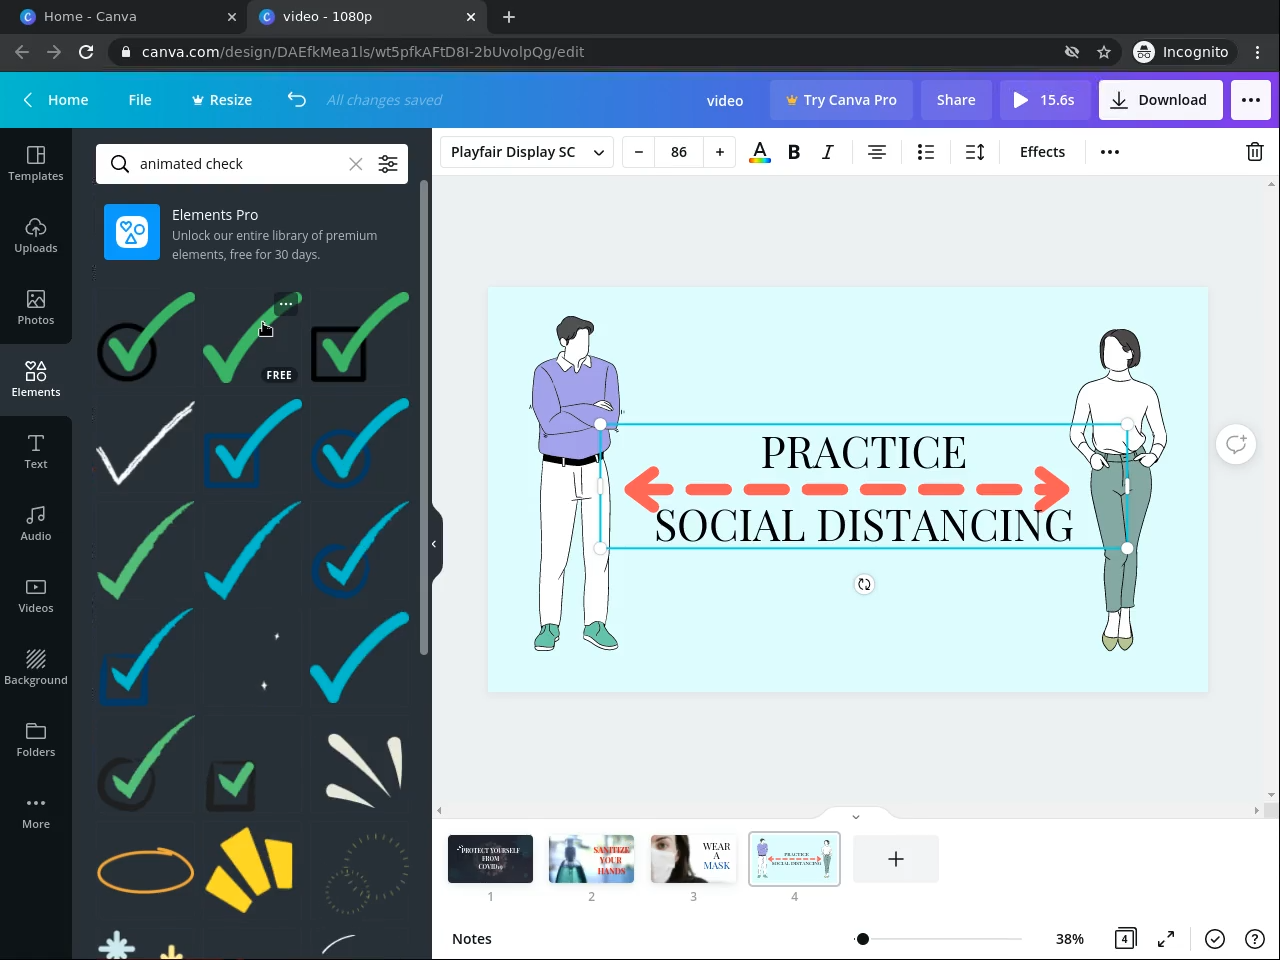
Task: Reload the browser page
Action: (x=86, y=52)
